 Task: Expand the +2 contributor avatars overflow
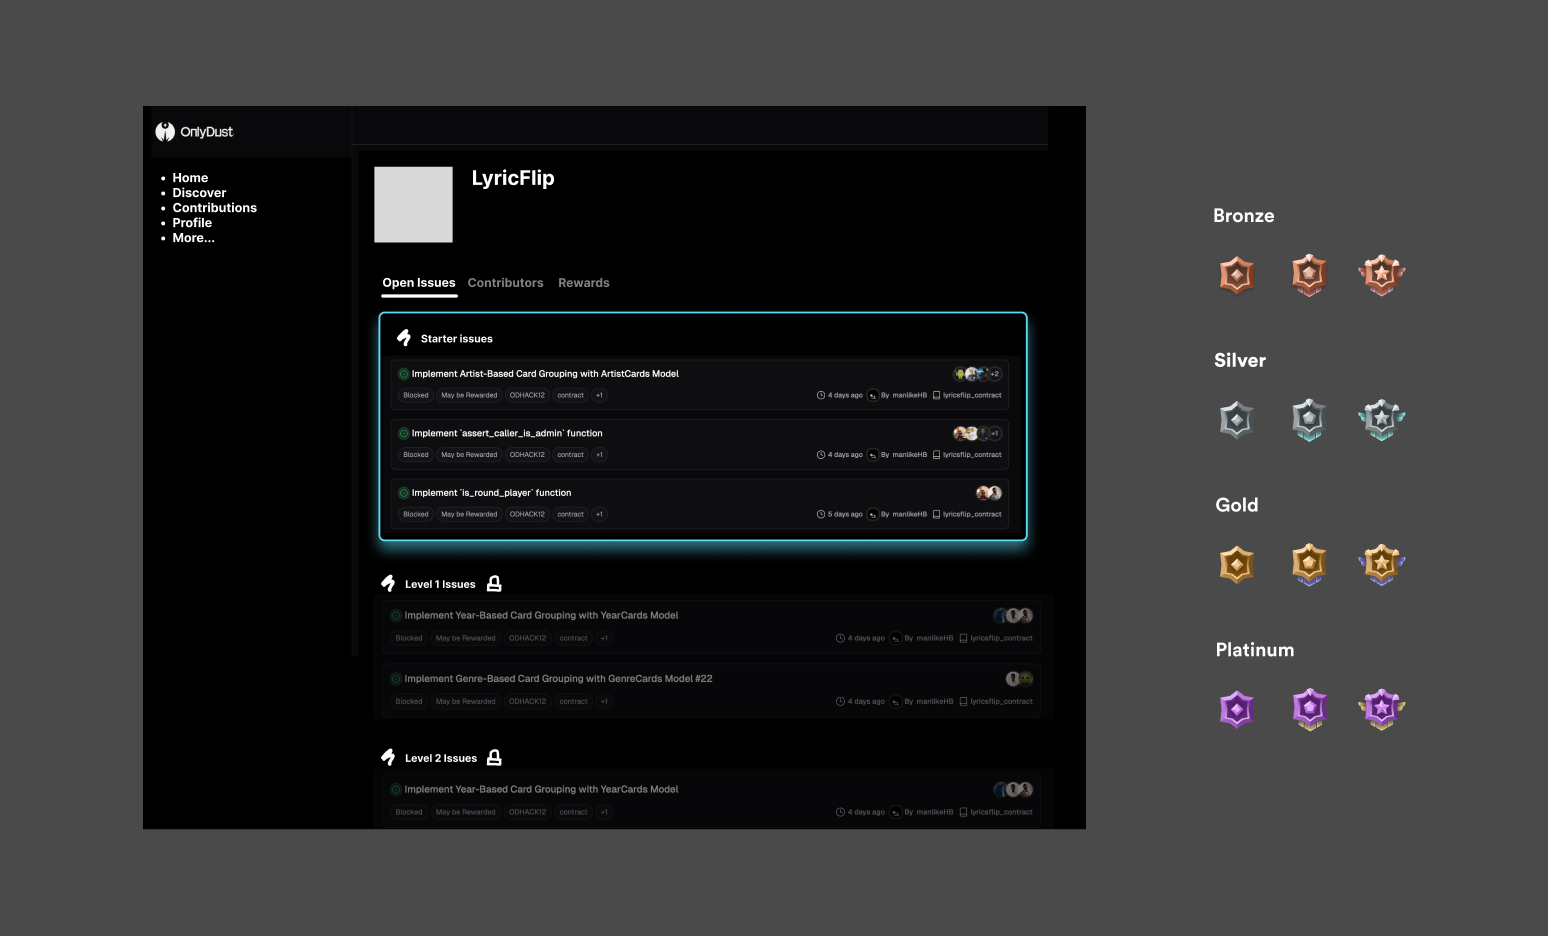[x=994, y=374]
